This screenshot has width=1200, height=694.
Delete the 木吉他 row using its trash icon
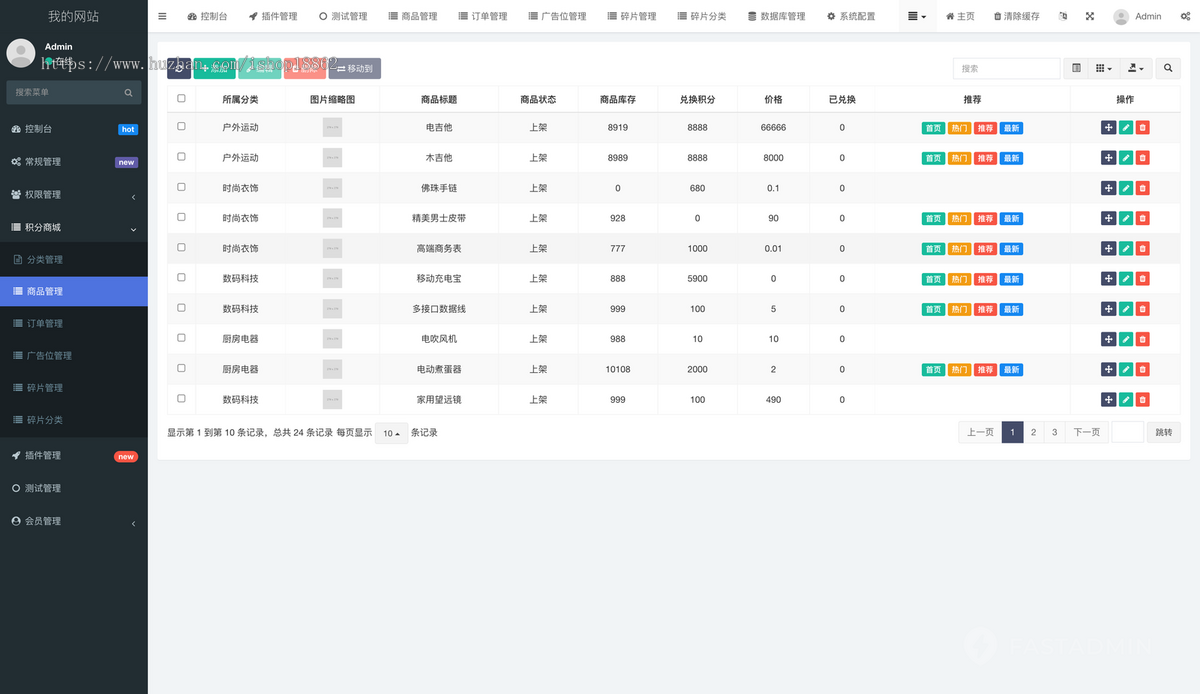(x=1142, y=158)
